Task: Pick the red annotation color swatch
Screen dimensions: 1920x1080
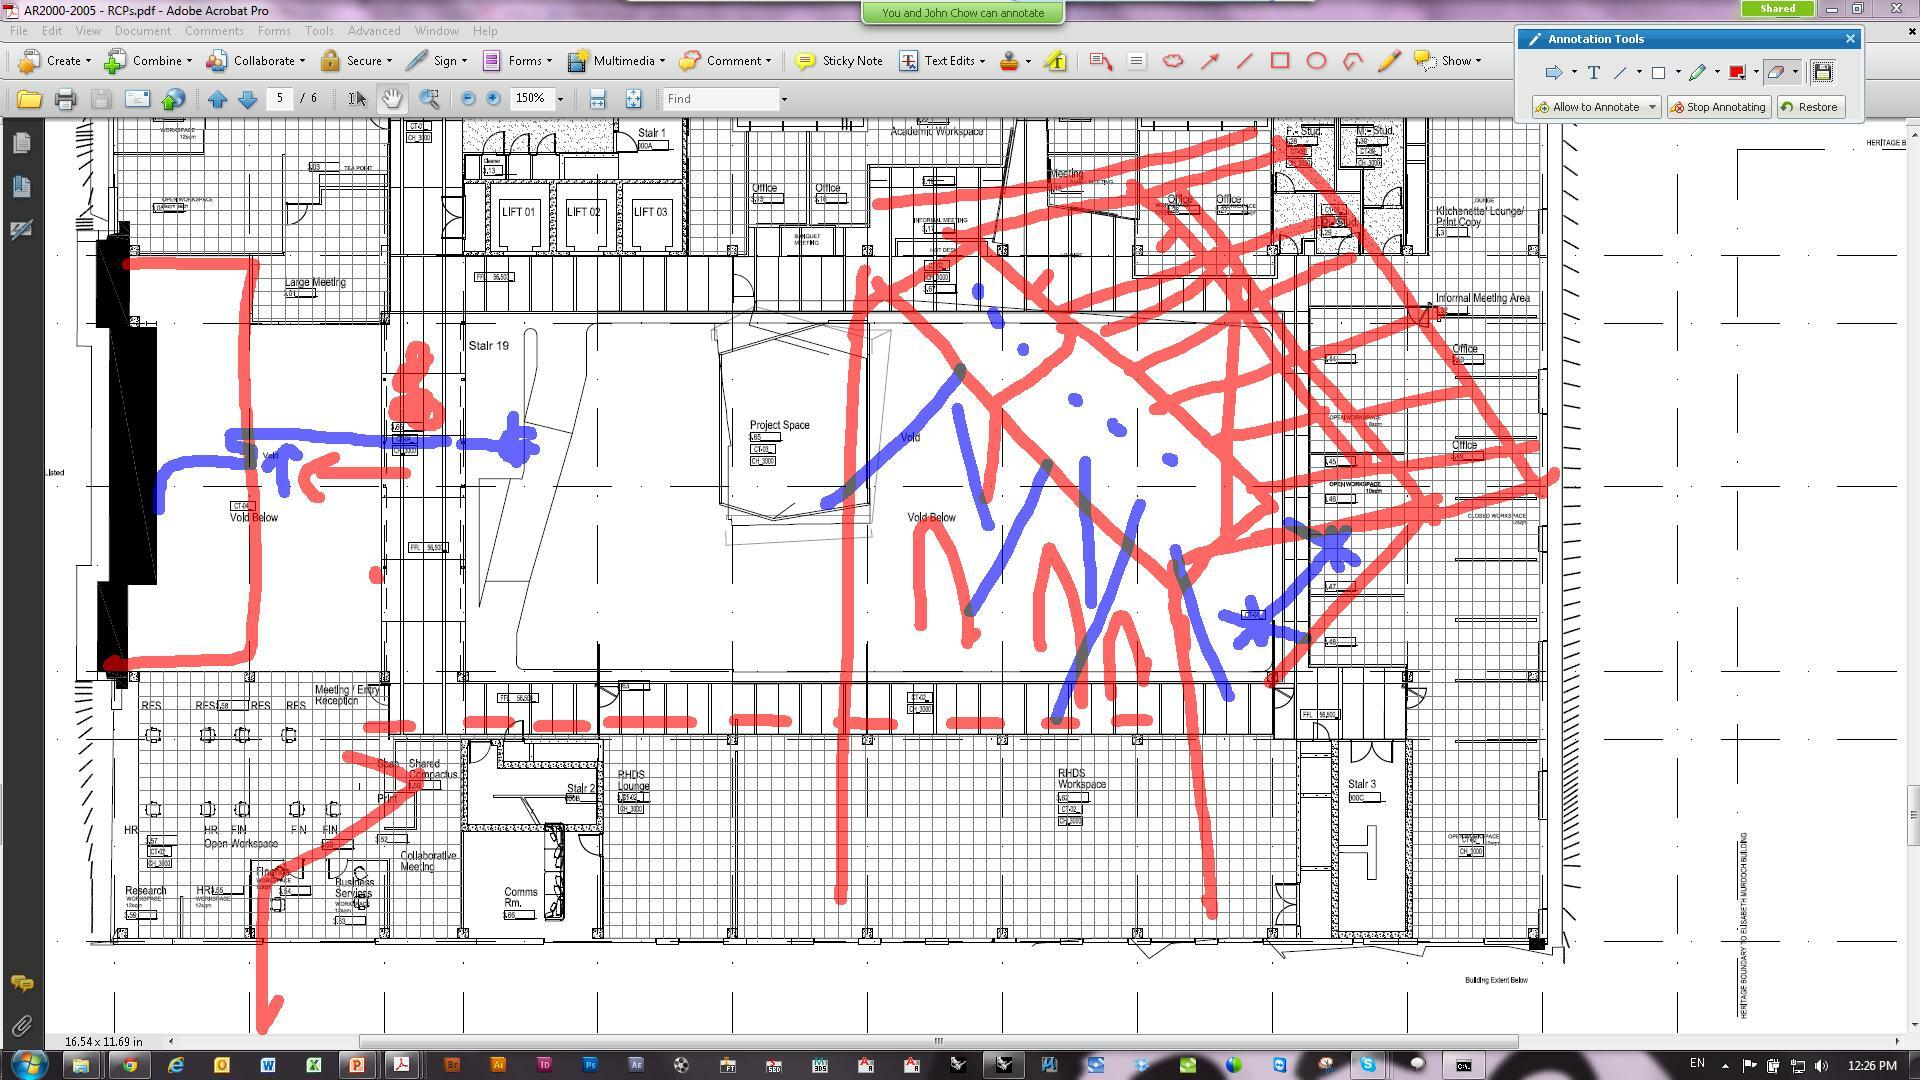Action: pyautogui.click(x=1737, y=72)
